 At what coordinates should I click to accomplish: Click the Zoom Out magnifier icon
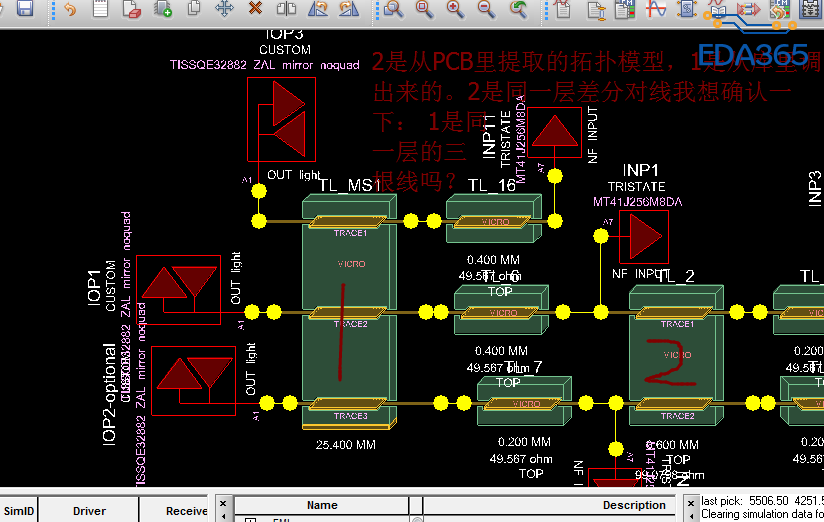click(x=486, y=9)
